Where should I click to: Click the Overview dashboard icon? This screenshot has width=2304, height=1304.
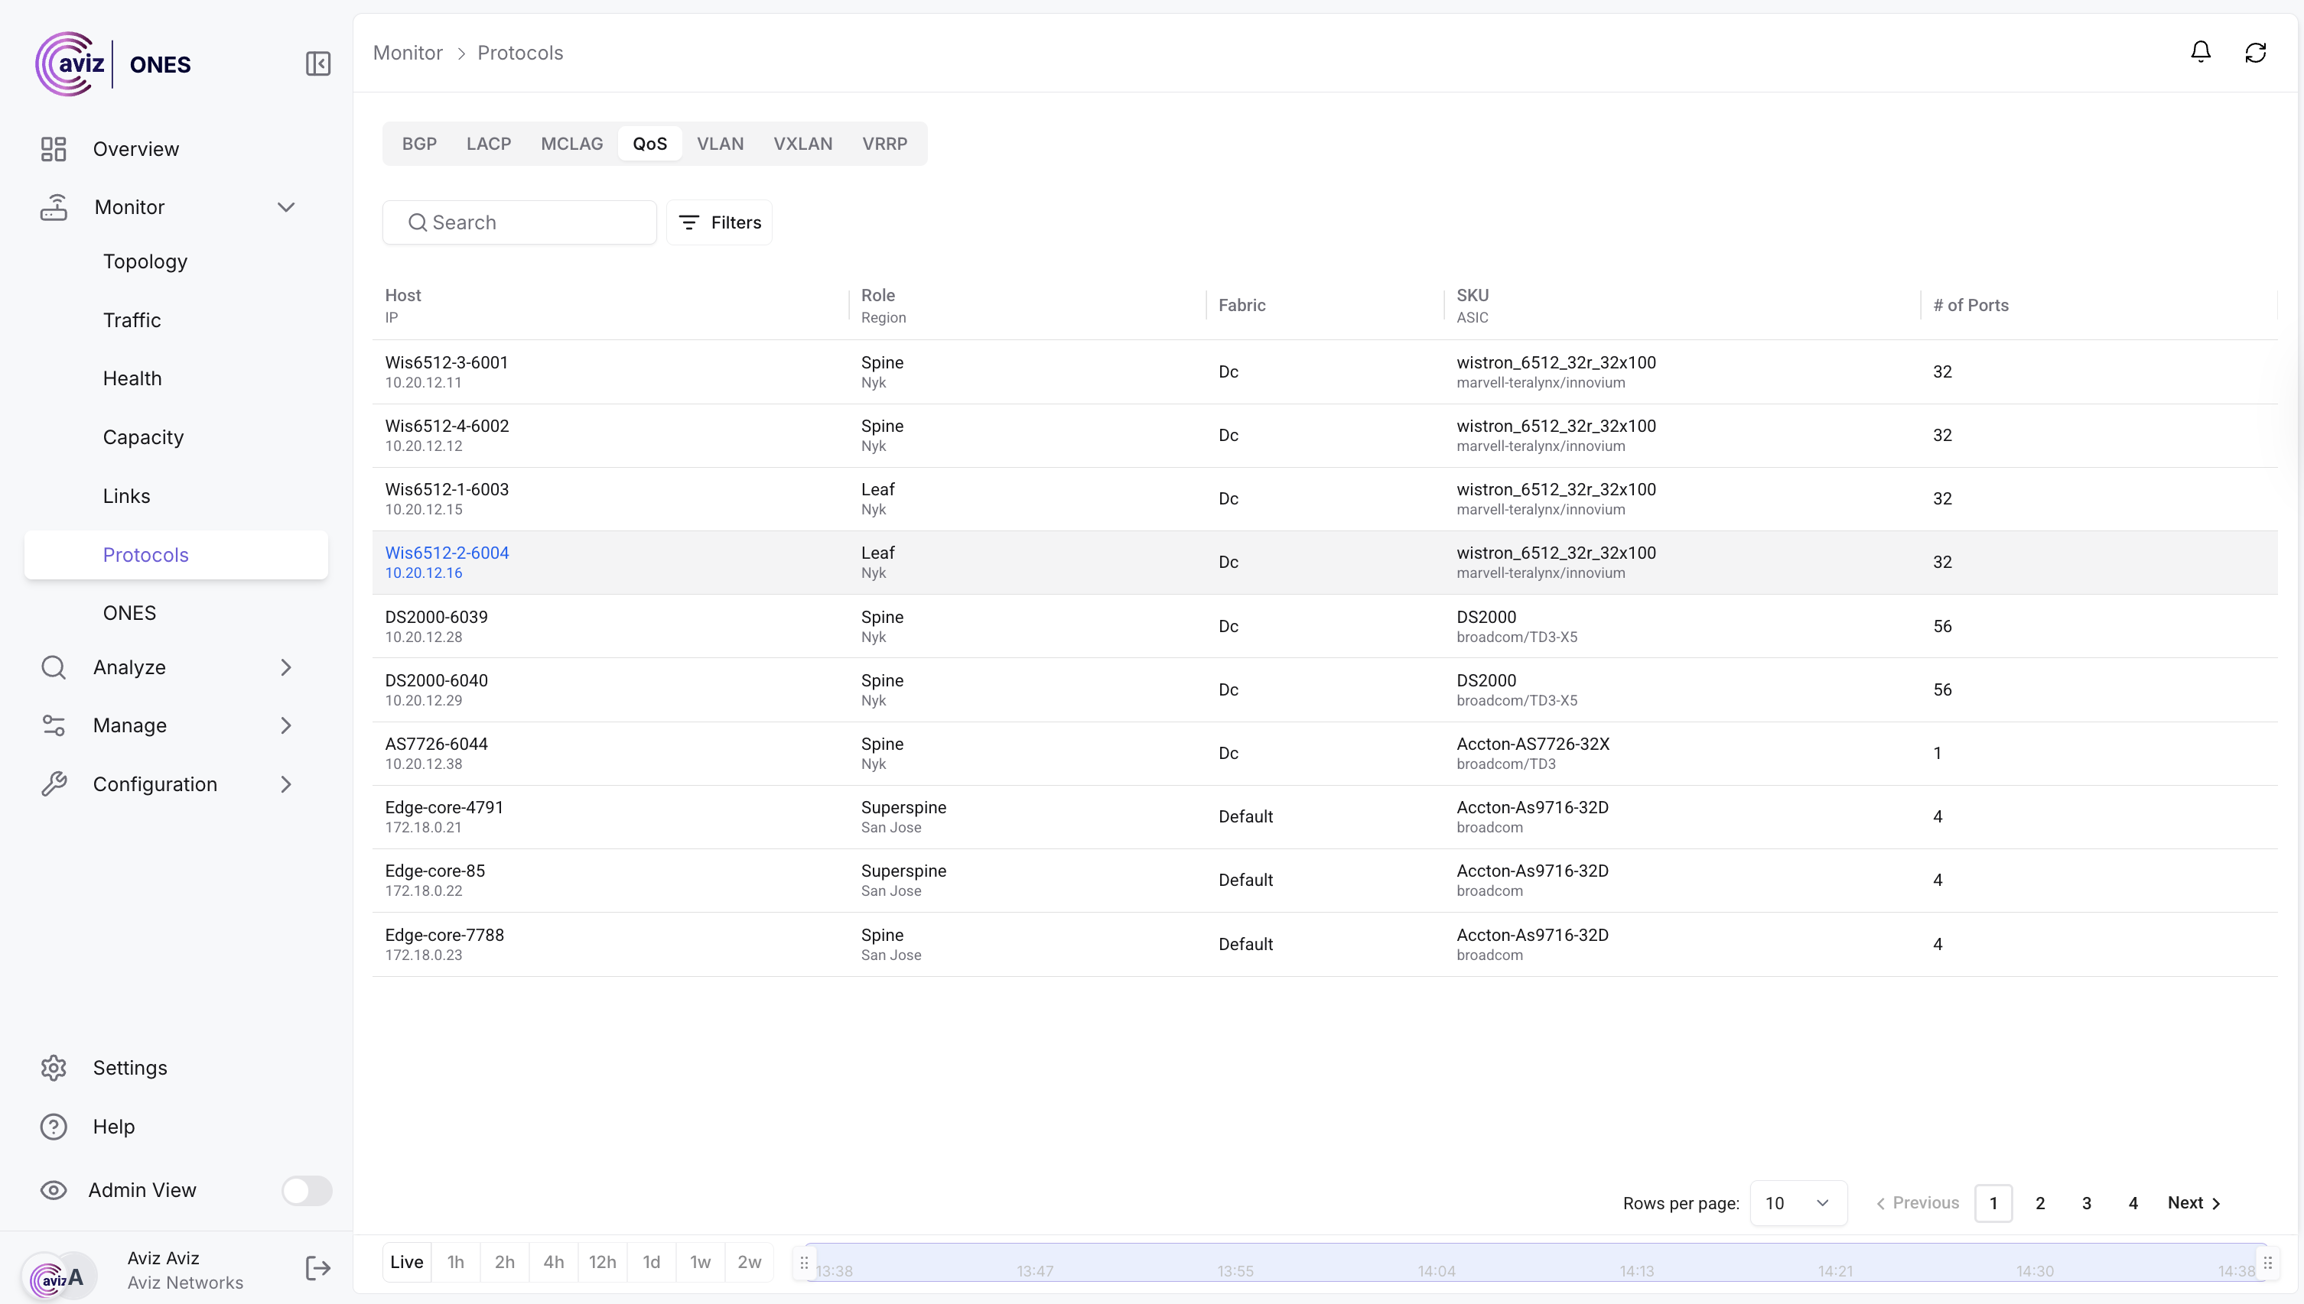pyautogui.click(x=54, y=149)
